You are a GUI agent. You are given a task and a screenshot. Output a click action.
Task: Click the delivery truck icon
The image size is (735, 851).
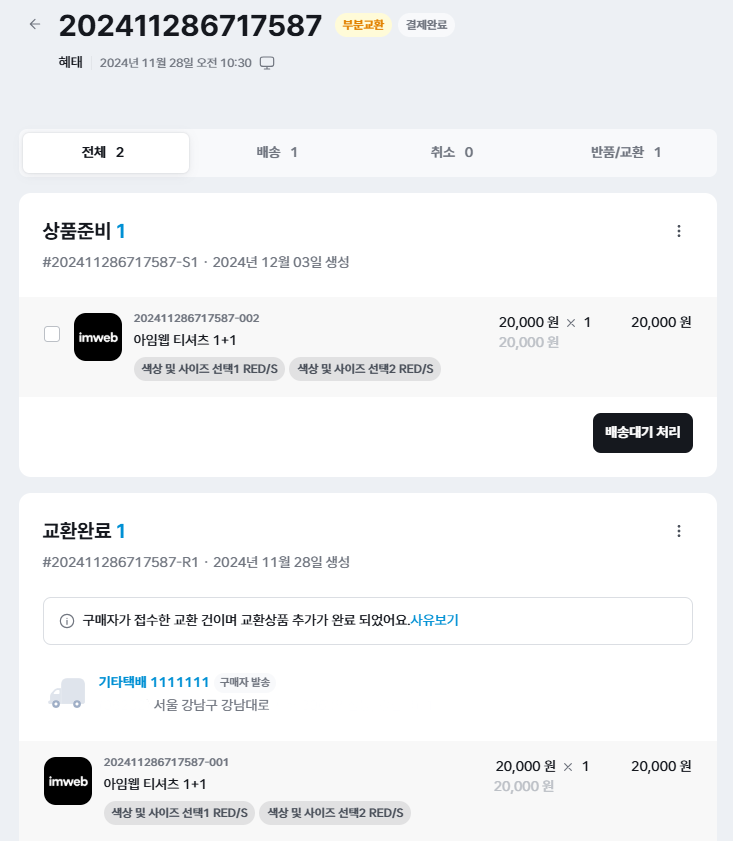(x=67, y=693)
